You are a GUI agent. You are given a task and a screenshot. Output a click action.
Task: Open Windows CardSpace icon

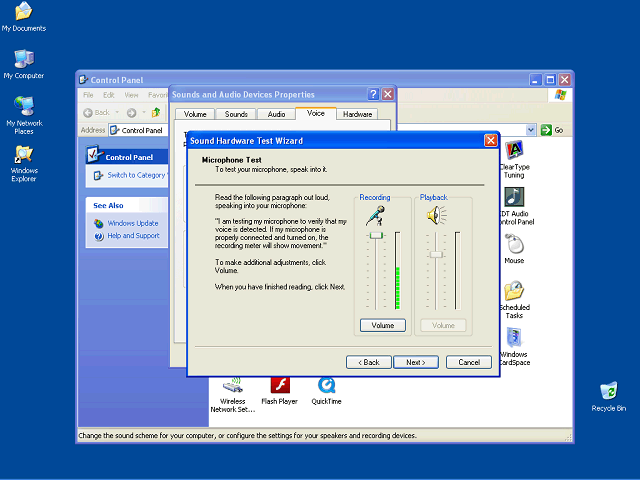pos(514,346)
